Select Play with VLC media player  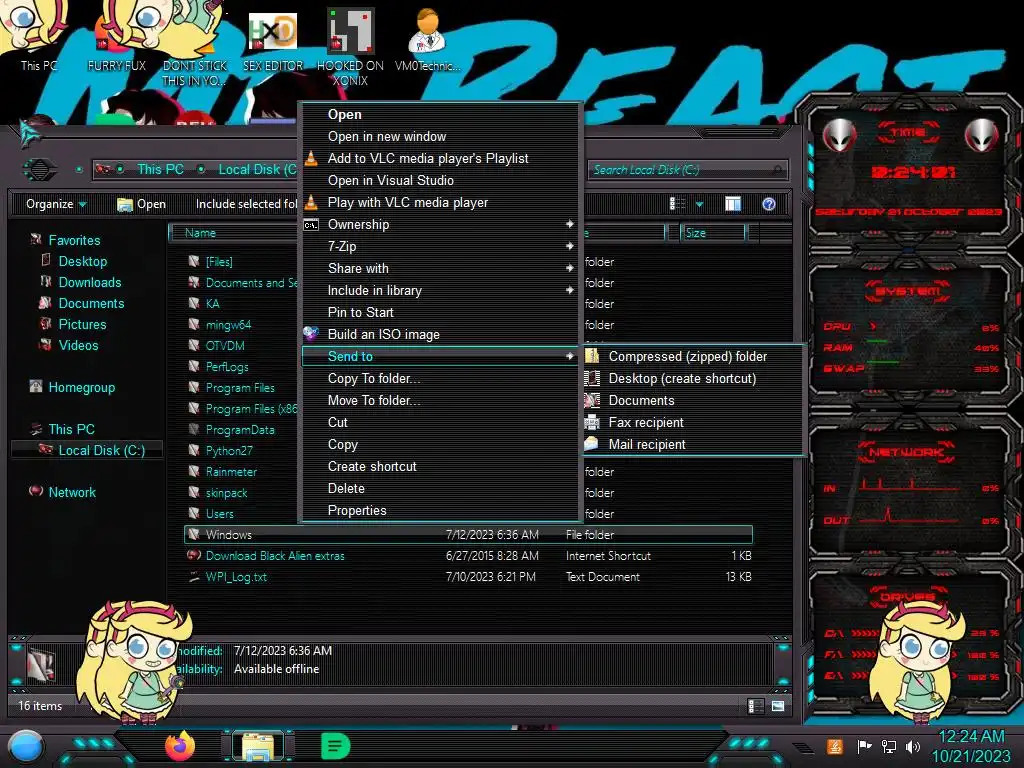coord(441,202)
